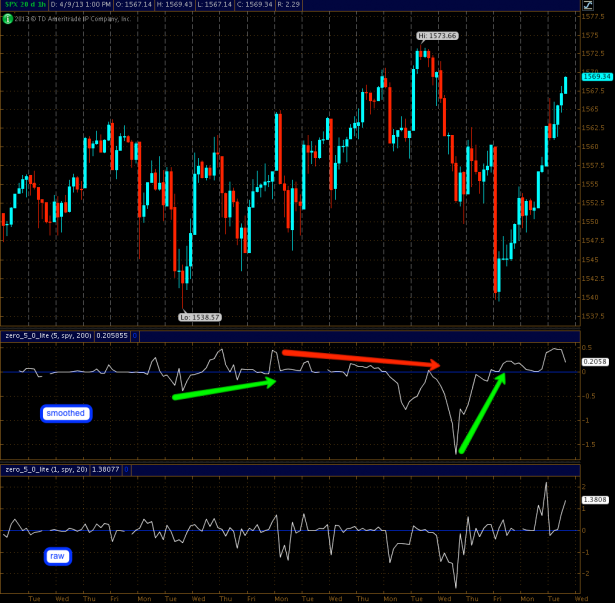The image size is (615, 603).
Task: Click the high value H: 1569.43
Action: 174,5
